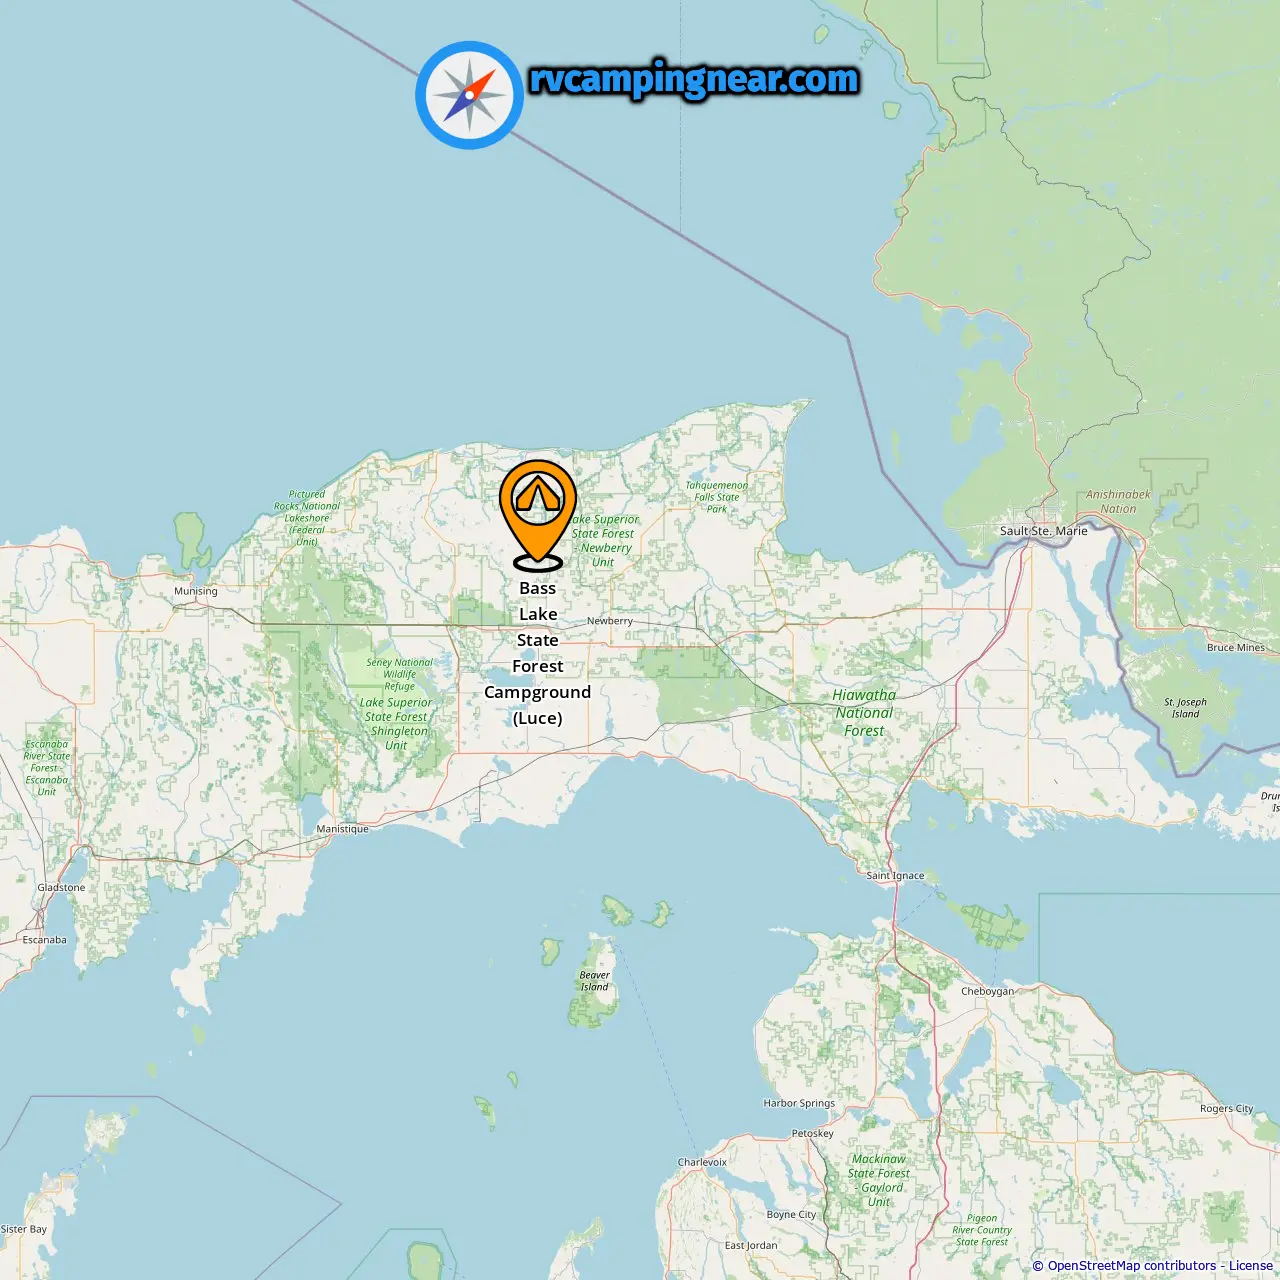Click the Cheboygan town label
This screenshot has height=1280, width=1280.
point(987,992)
